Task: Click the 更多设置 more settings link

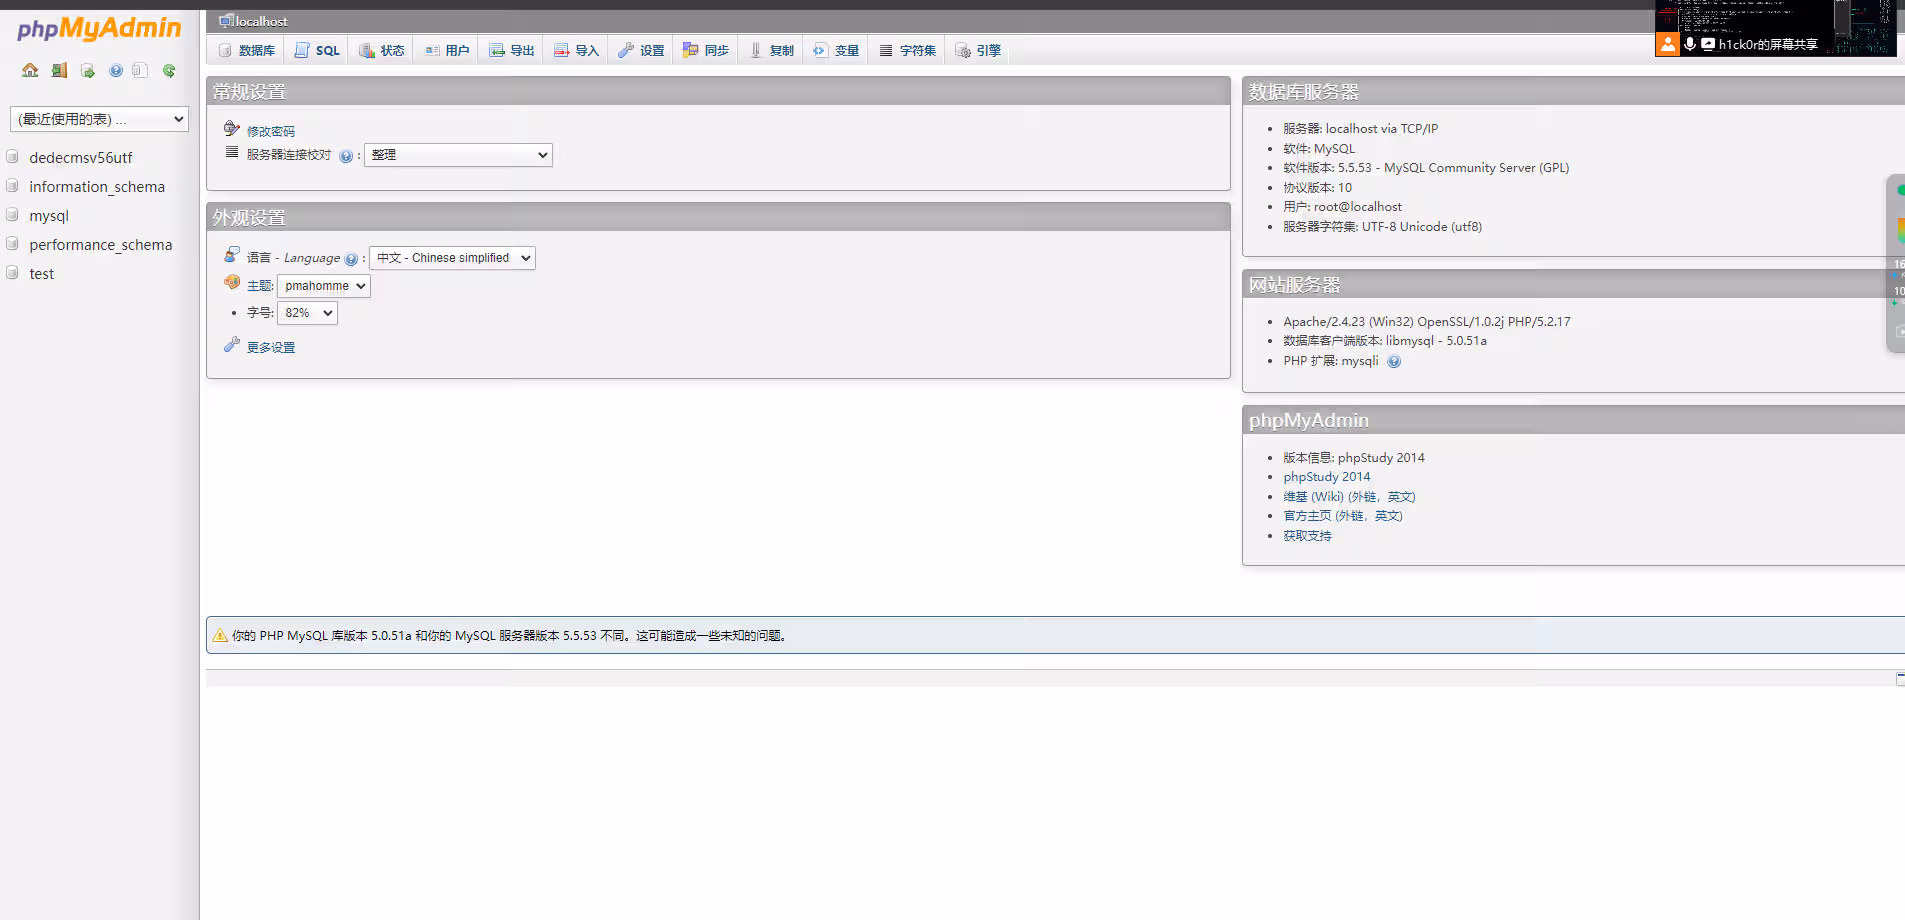Action: click(x=270, y=347)
